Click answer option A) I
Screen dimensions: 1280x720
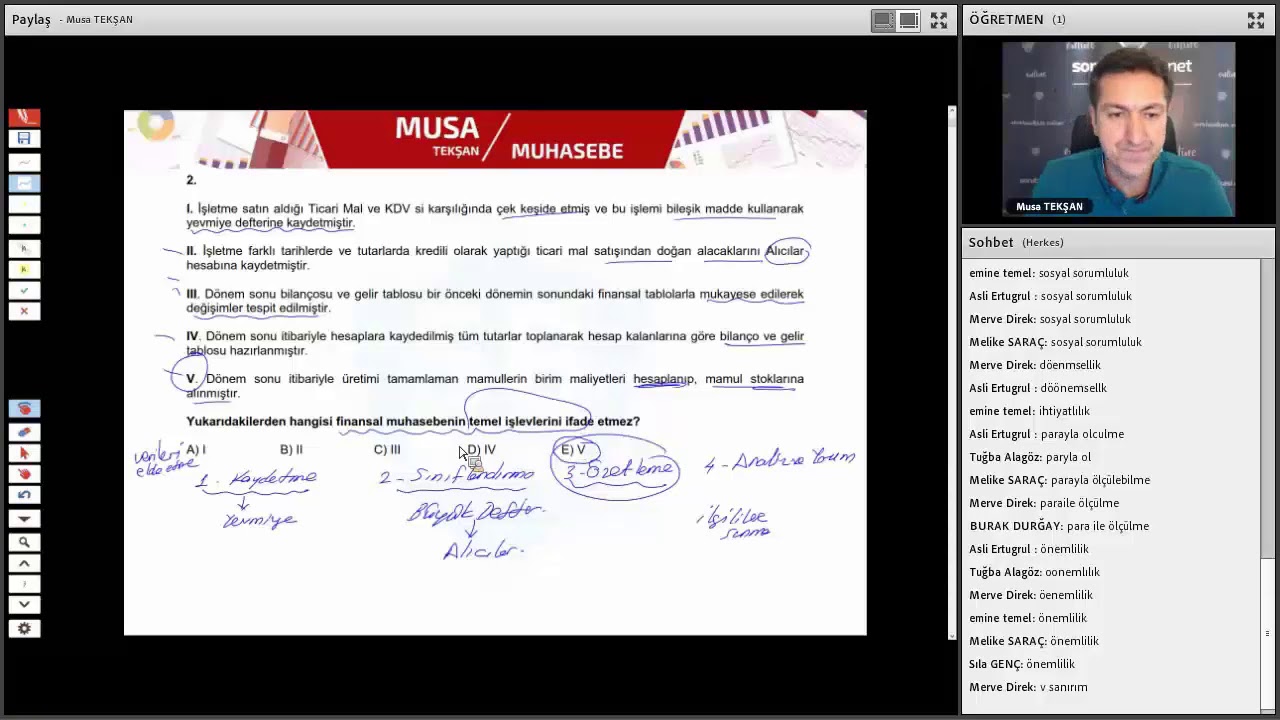(x=196, y=450)
